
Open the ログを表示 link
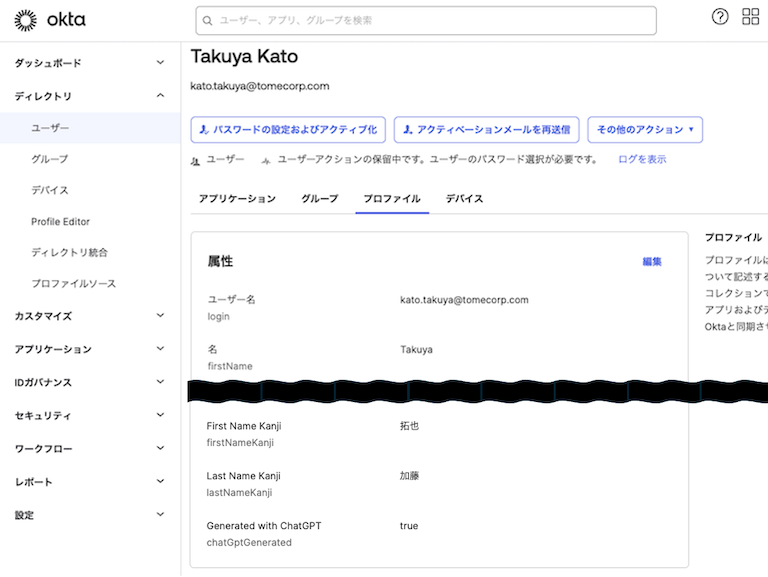point(642,159)
